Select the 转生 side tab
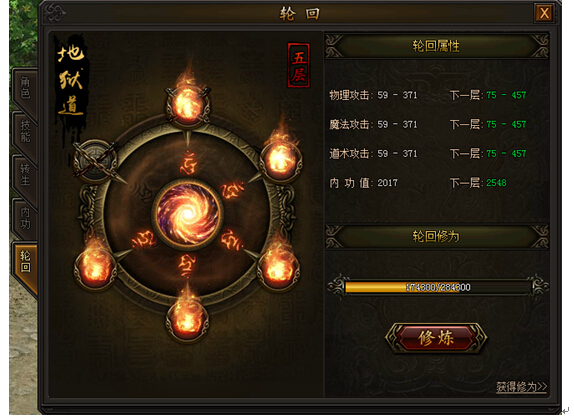The width and height of the screenshot is (574, 416). 25,175
